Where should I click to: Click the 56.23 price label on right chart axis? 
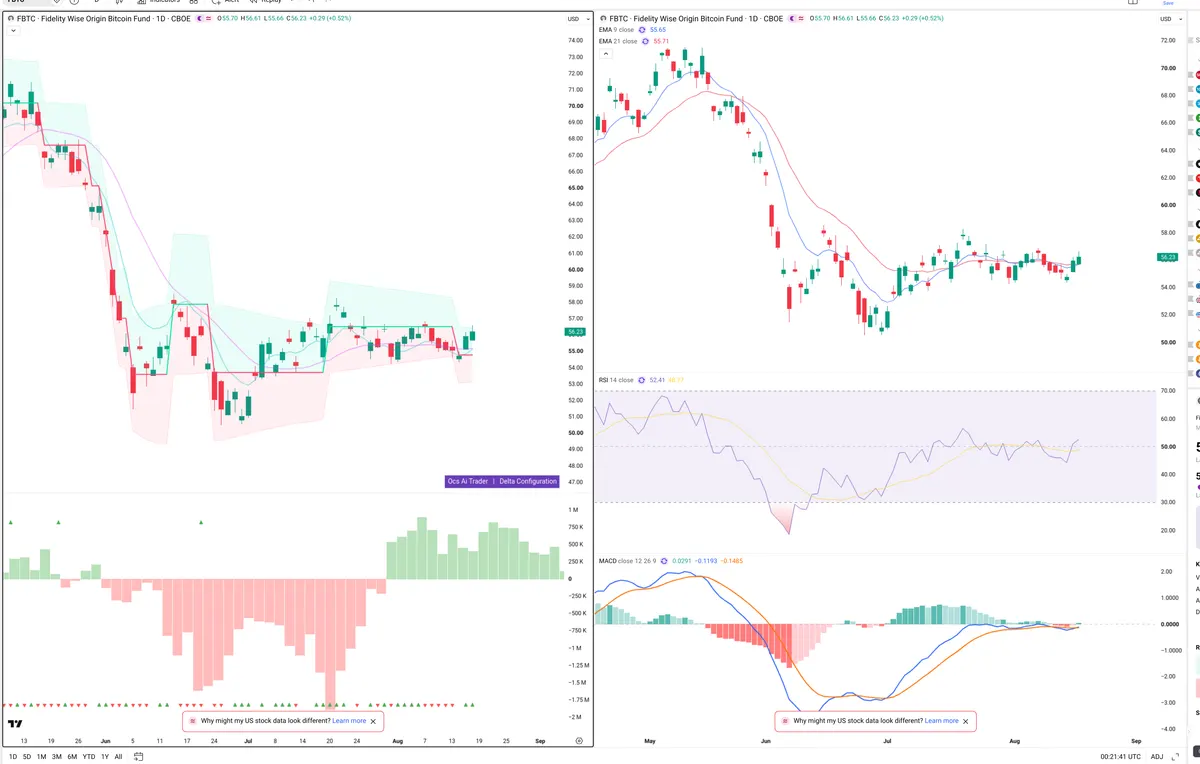pos(1167,257)
